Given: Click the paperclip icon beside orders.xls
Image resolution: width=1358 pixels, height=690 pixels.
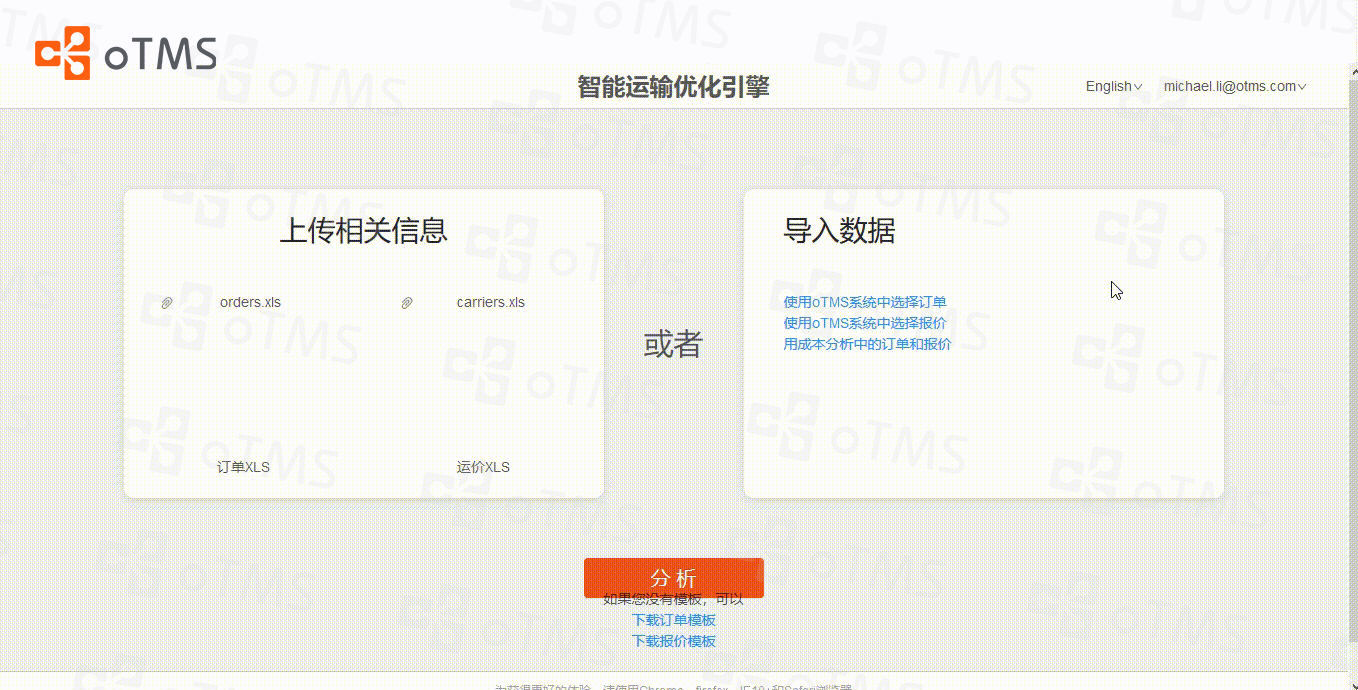Looking at the screenshot, I should 167,303.
